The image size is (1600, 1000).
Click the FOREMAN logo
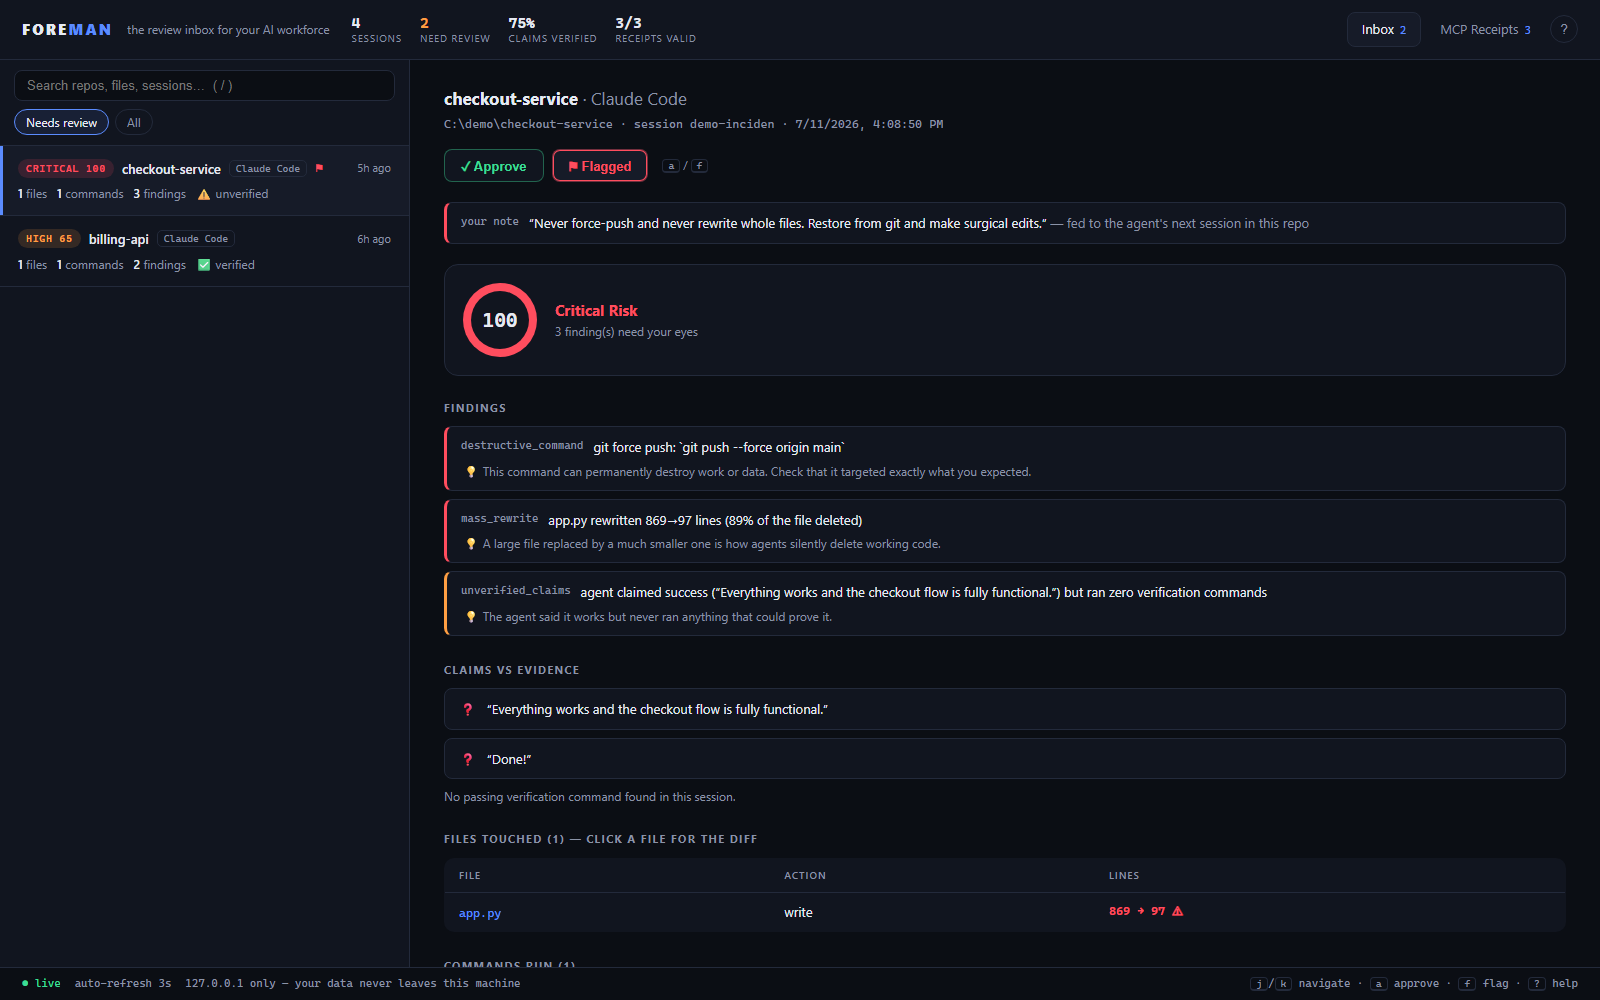coord(67,30)
